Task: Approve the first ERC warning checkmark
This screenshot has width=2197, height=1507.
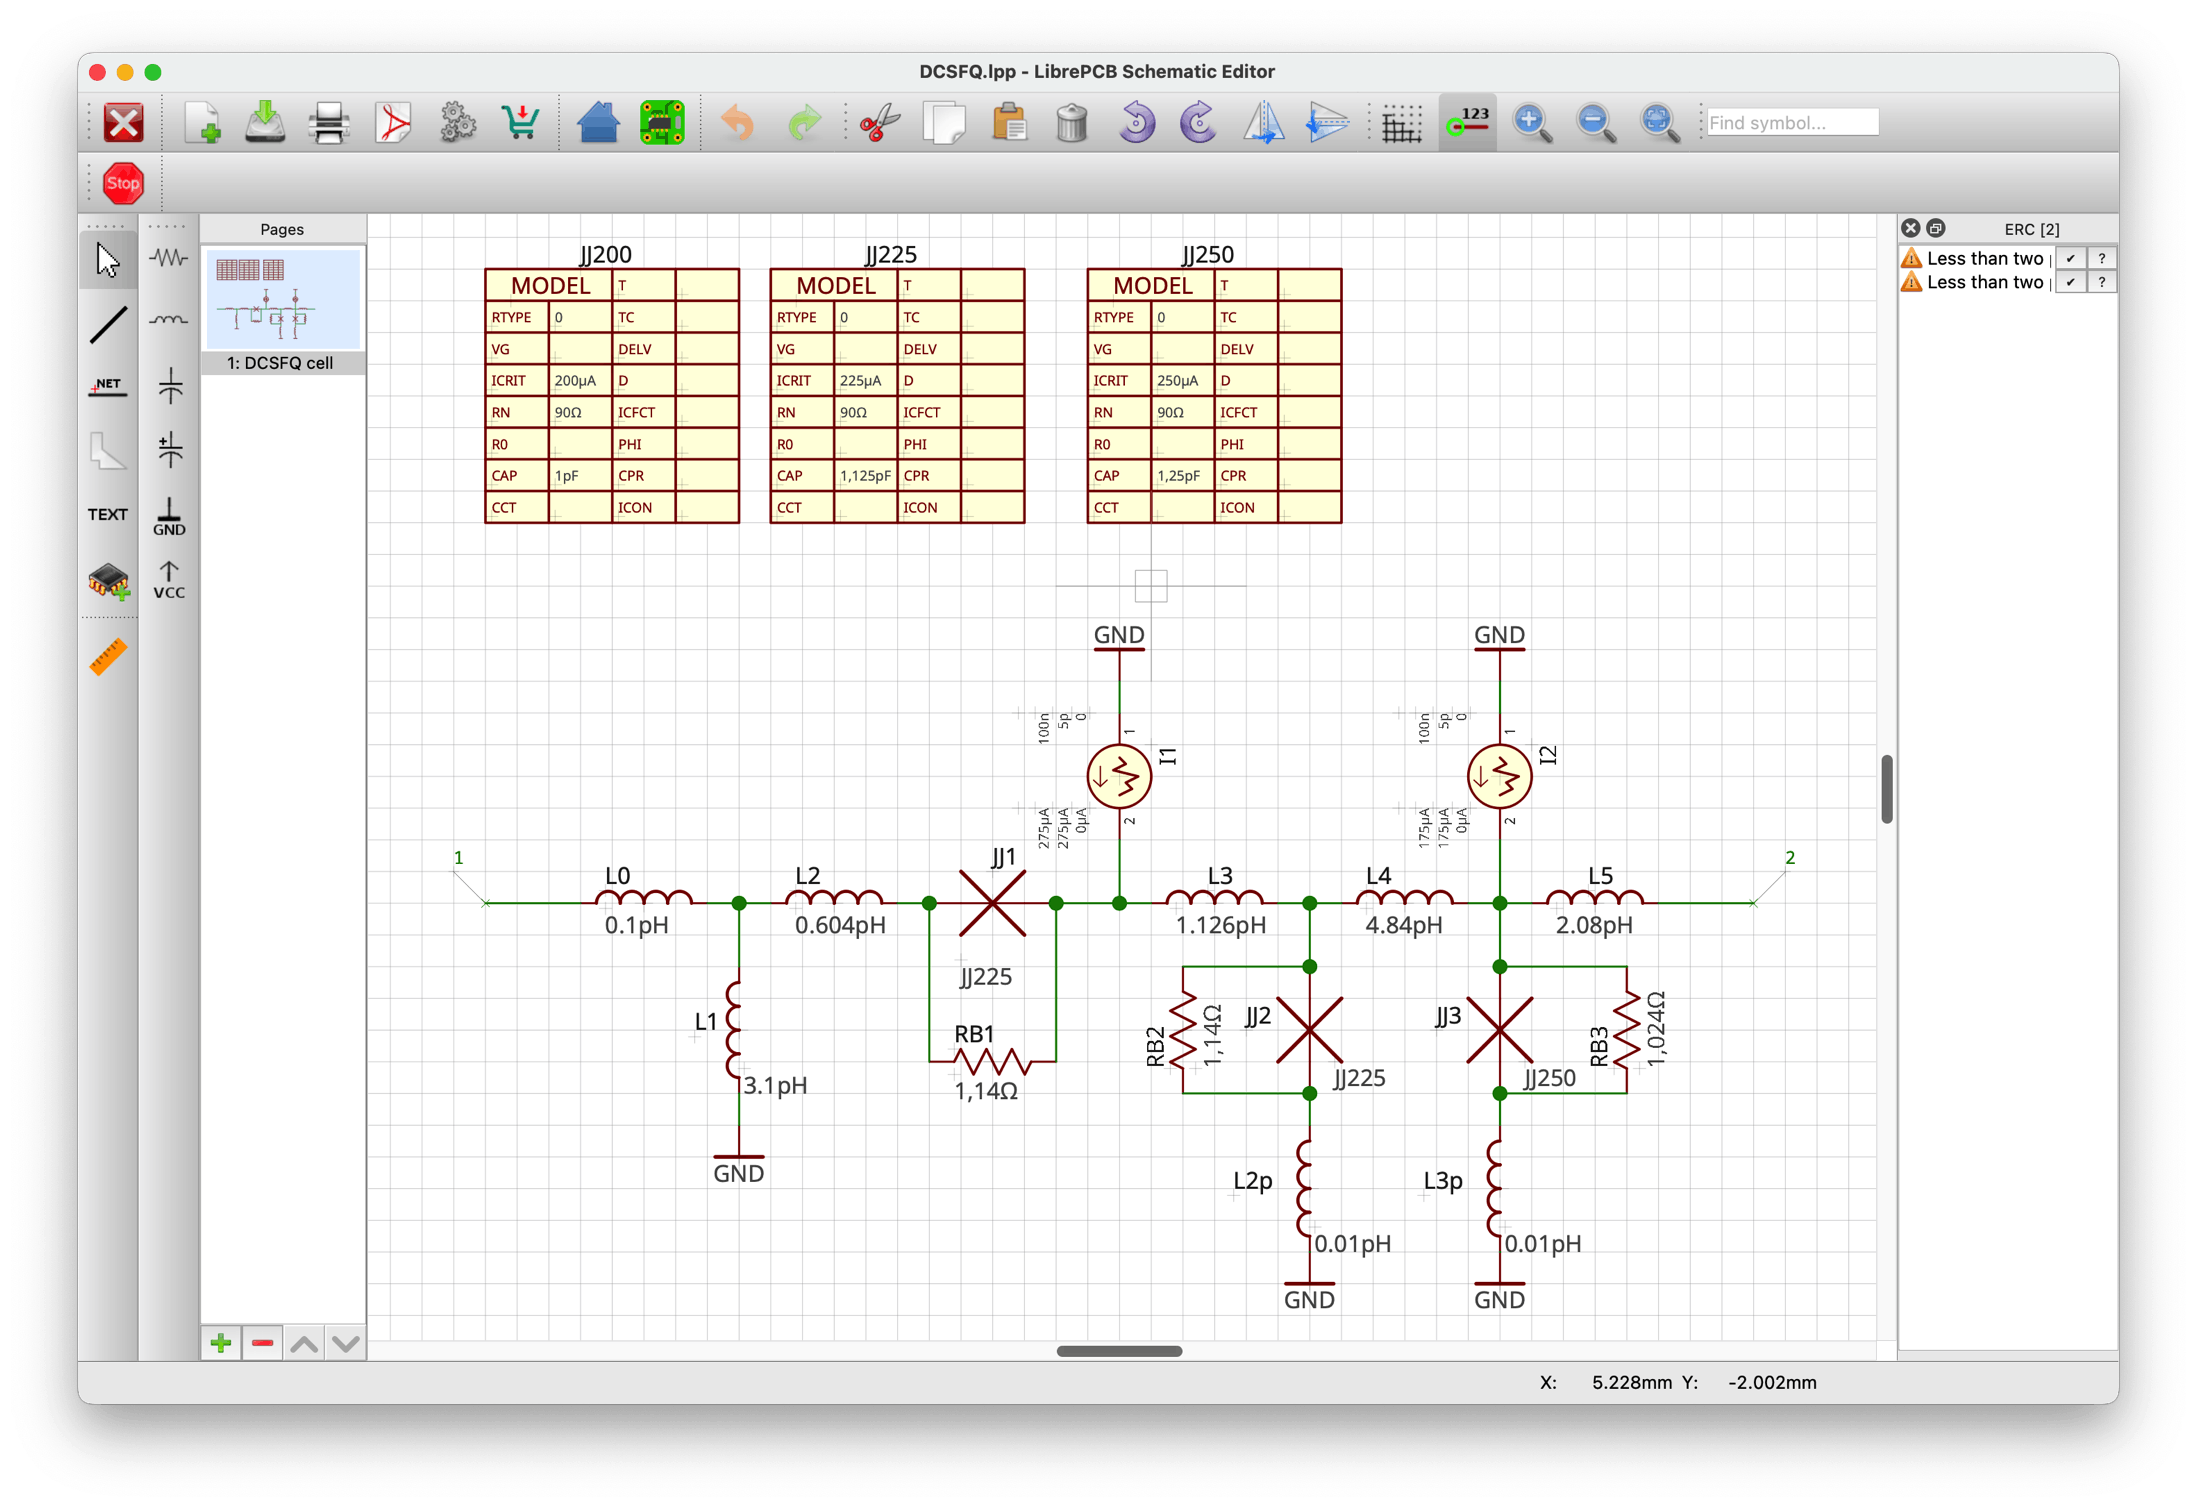Action: 2071,258
